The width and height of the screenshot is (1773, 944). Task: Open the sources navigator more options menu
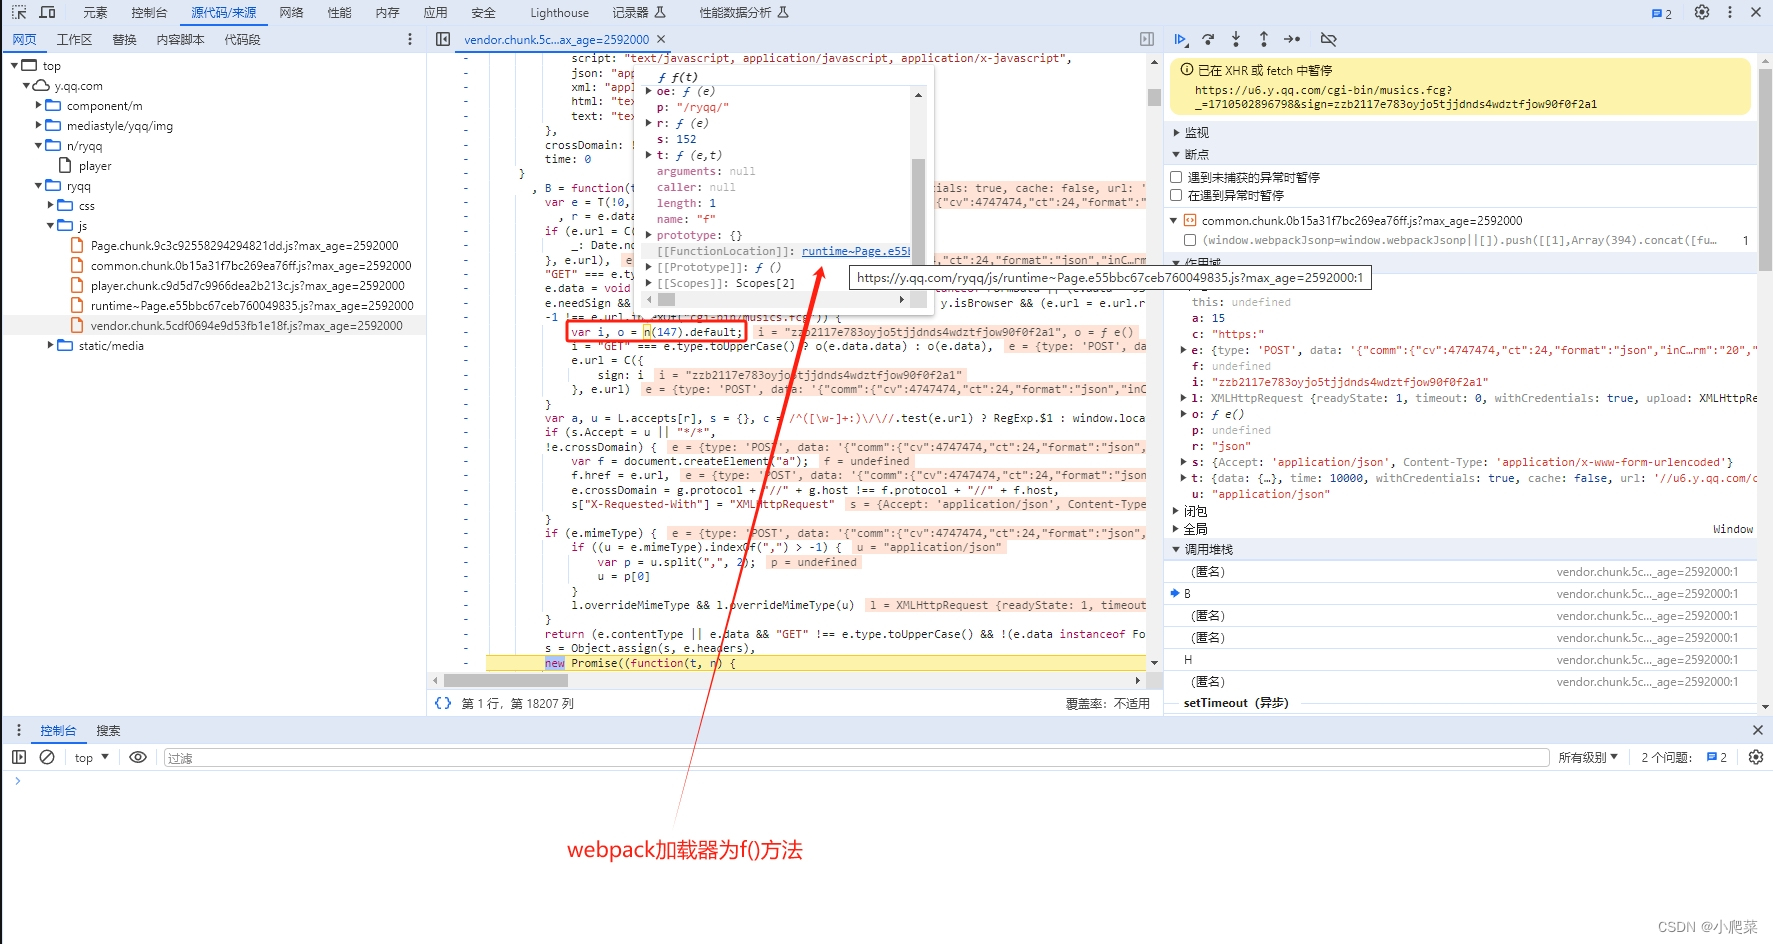click(410, 39)
